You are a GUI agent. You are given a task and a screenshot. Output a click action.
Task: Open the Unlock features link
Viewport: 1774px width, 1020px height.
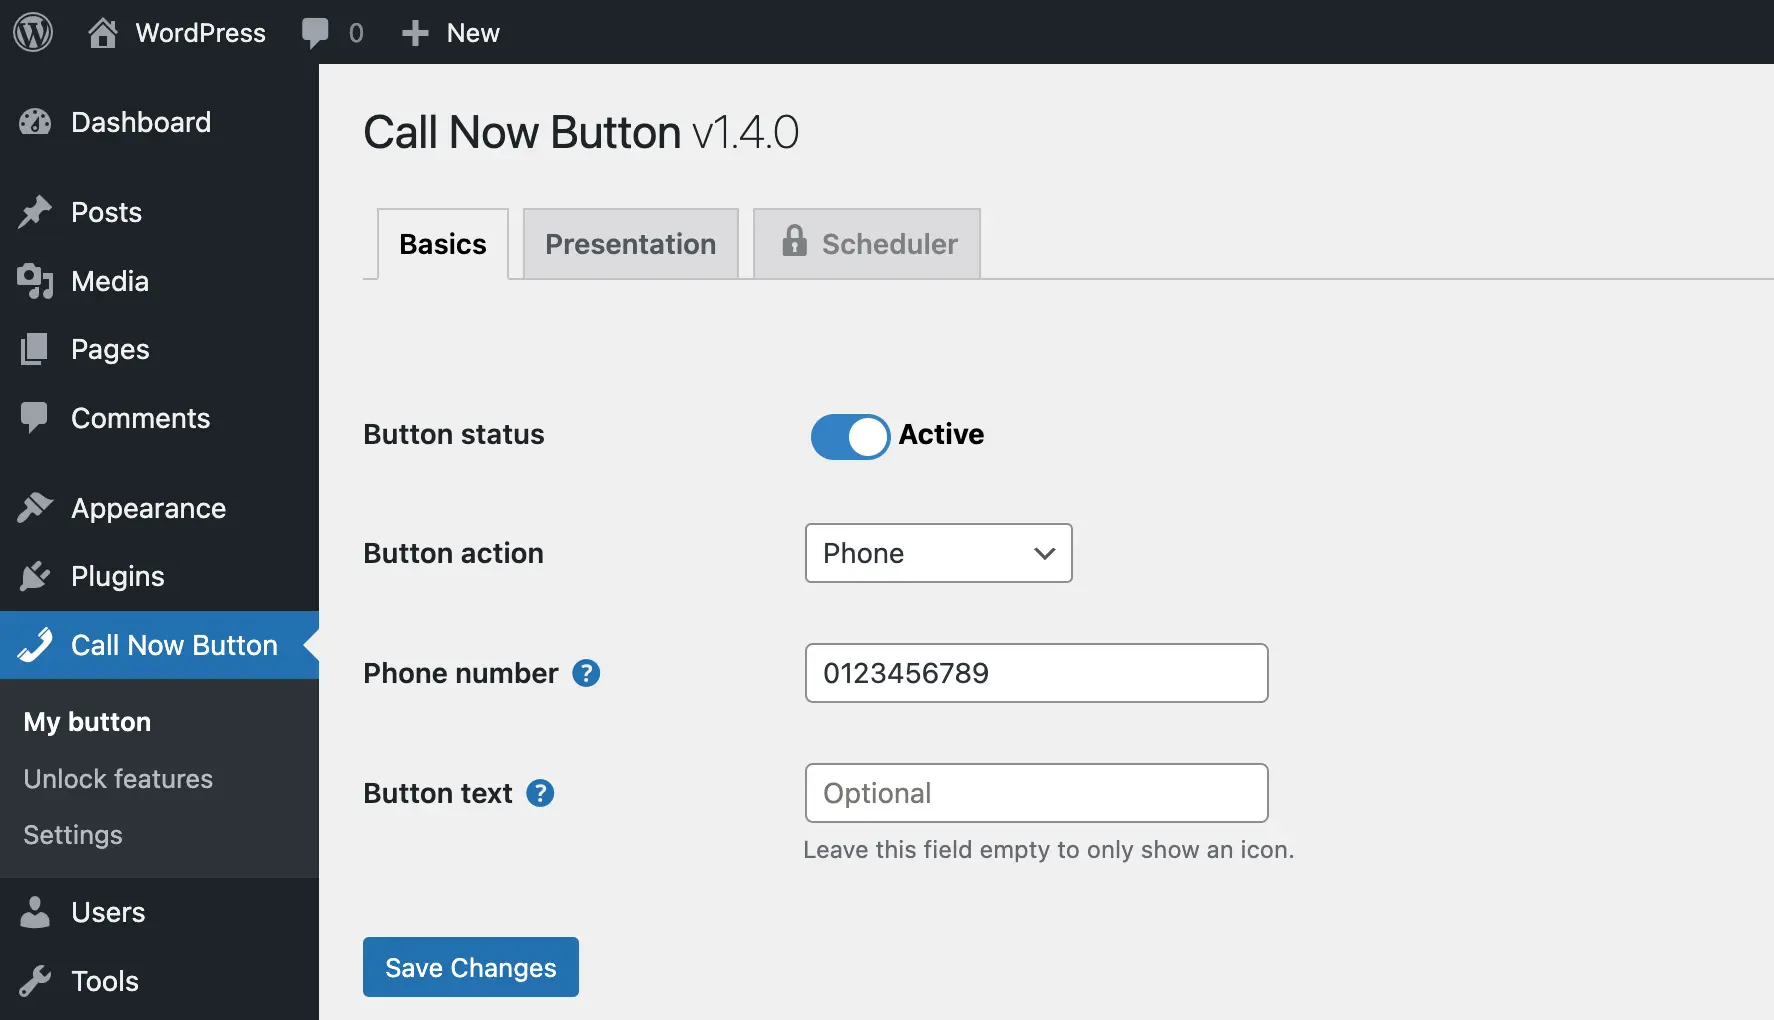[118, 779]
